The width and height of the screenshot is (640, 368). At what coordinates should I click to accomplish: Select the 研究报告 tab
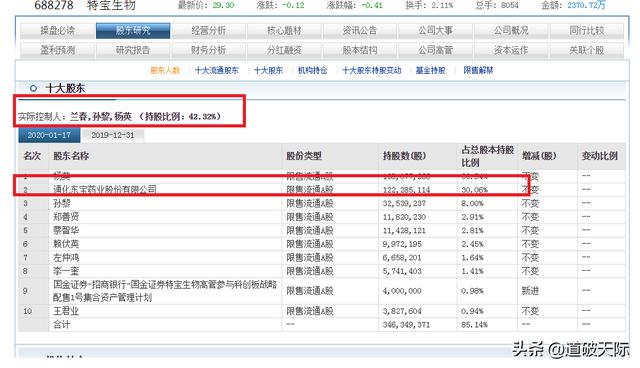(133, 50)
